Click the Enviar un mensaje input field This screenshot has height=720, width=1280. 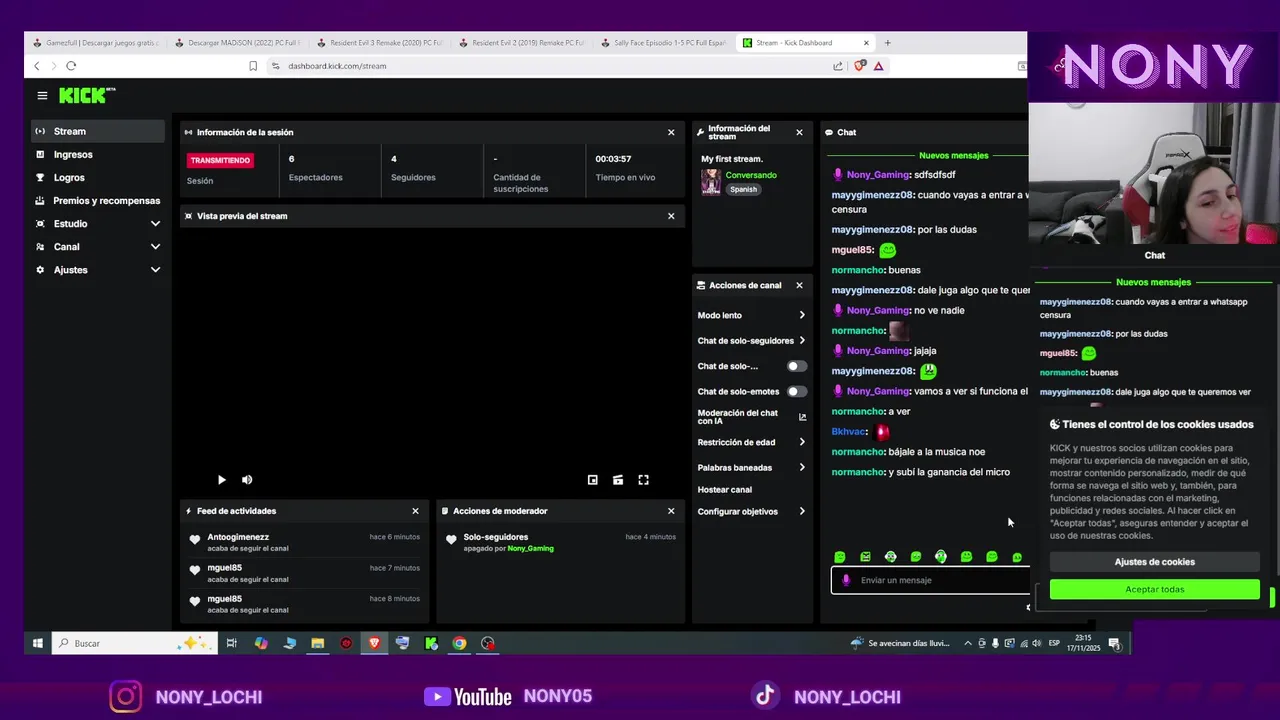pos(930,580)
